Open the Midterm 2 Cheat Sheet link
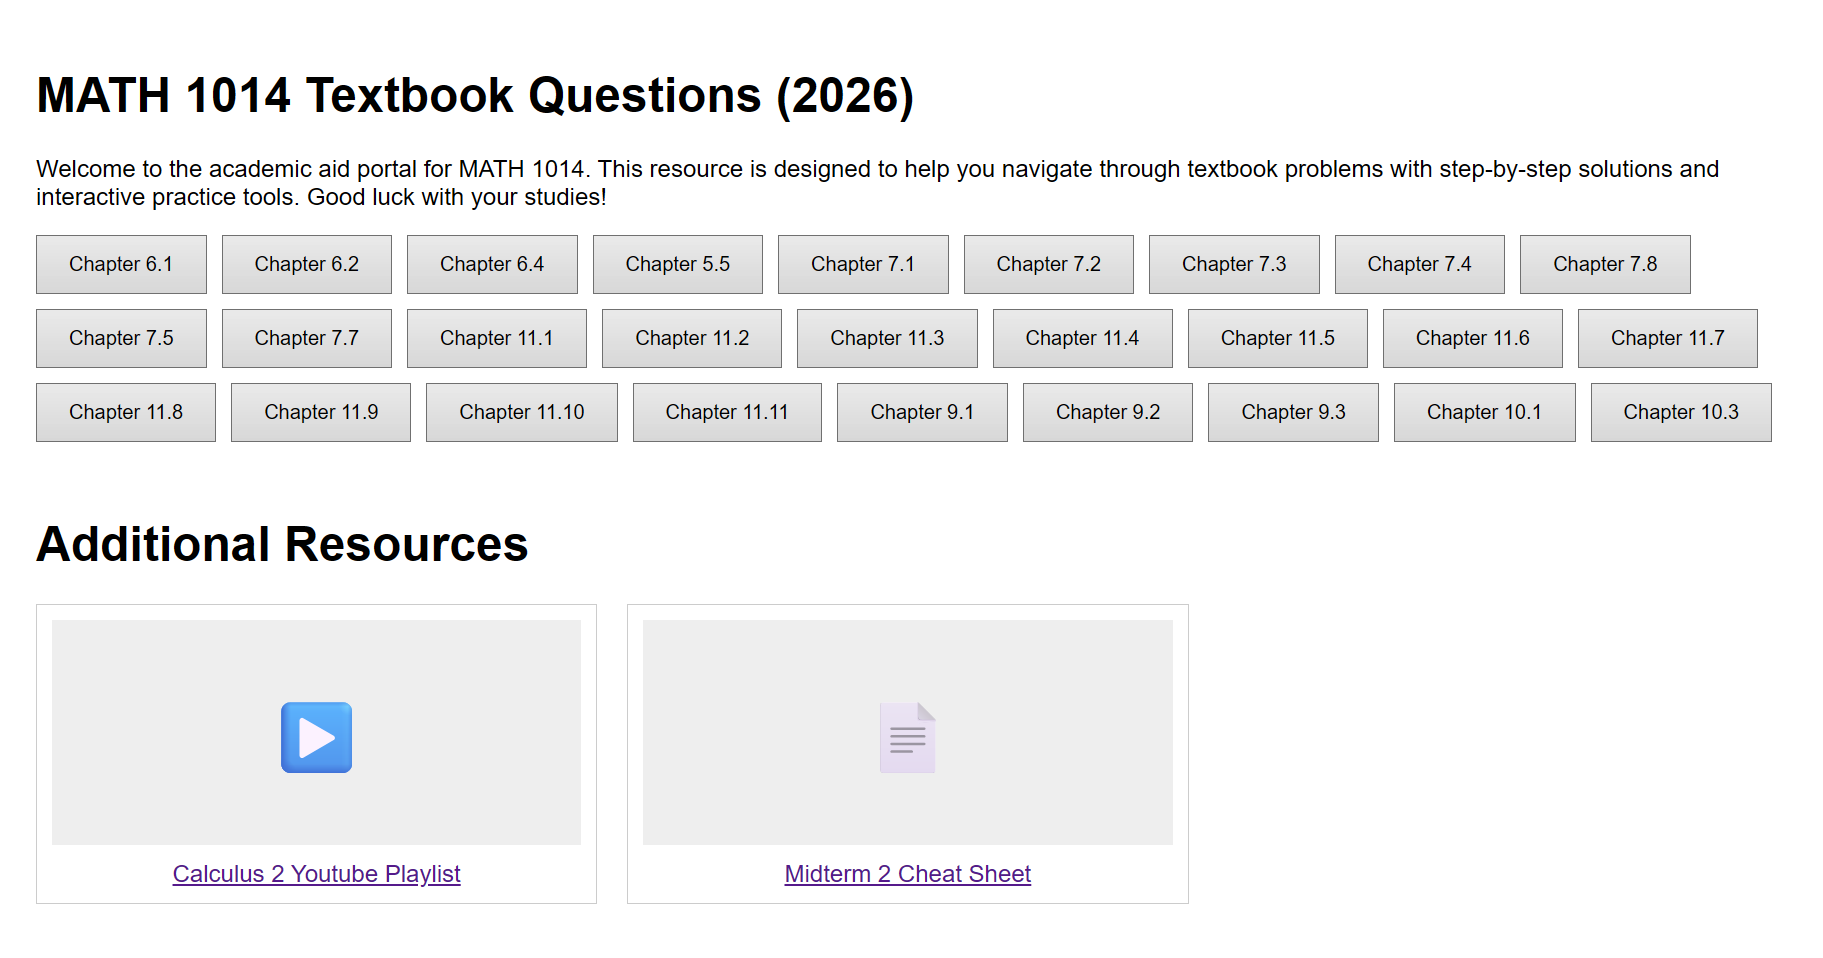The width and height of the screenshot is (1823, 958). coord(906,873)
